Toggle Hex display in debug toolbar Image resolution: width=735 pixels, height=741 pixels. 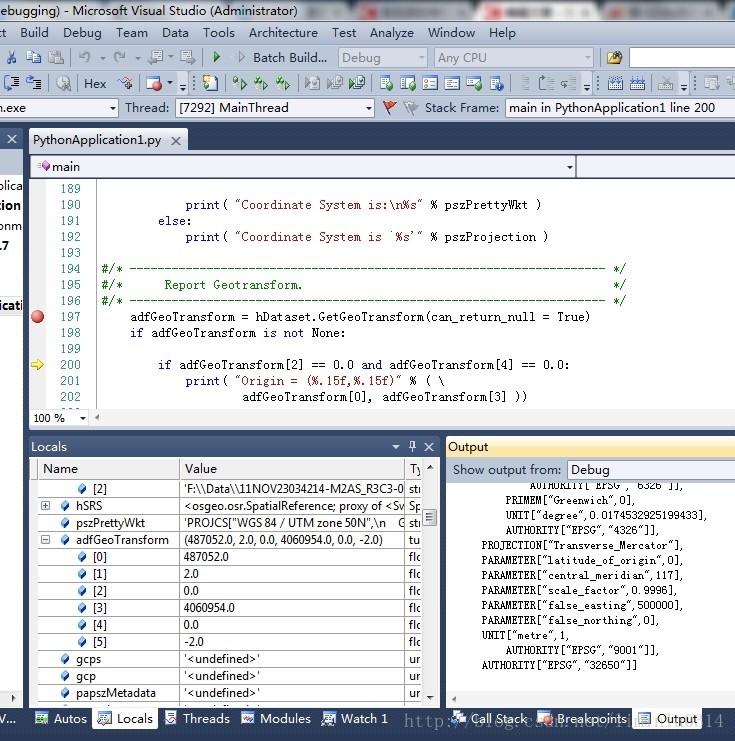coord(95,83)
